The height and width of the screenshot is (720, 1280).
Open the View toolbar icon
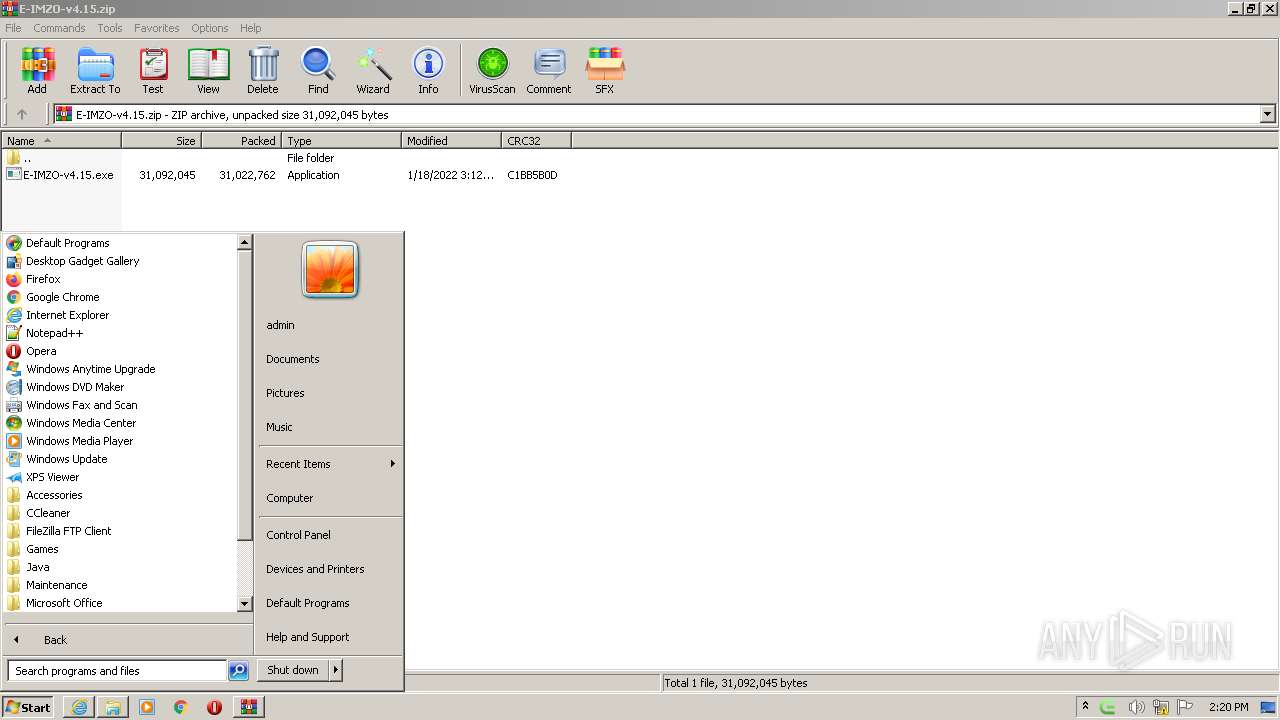point(208,70)
